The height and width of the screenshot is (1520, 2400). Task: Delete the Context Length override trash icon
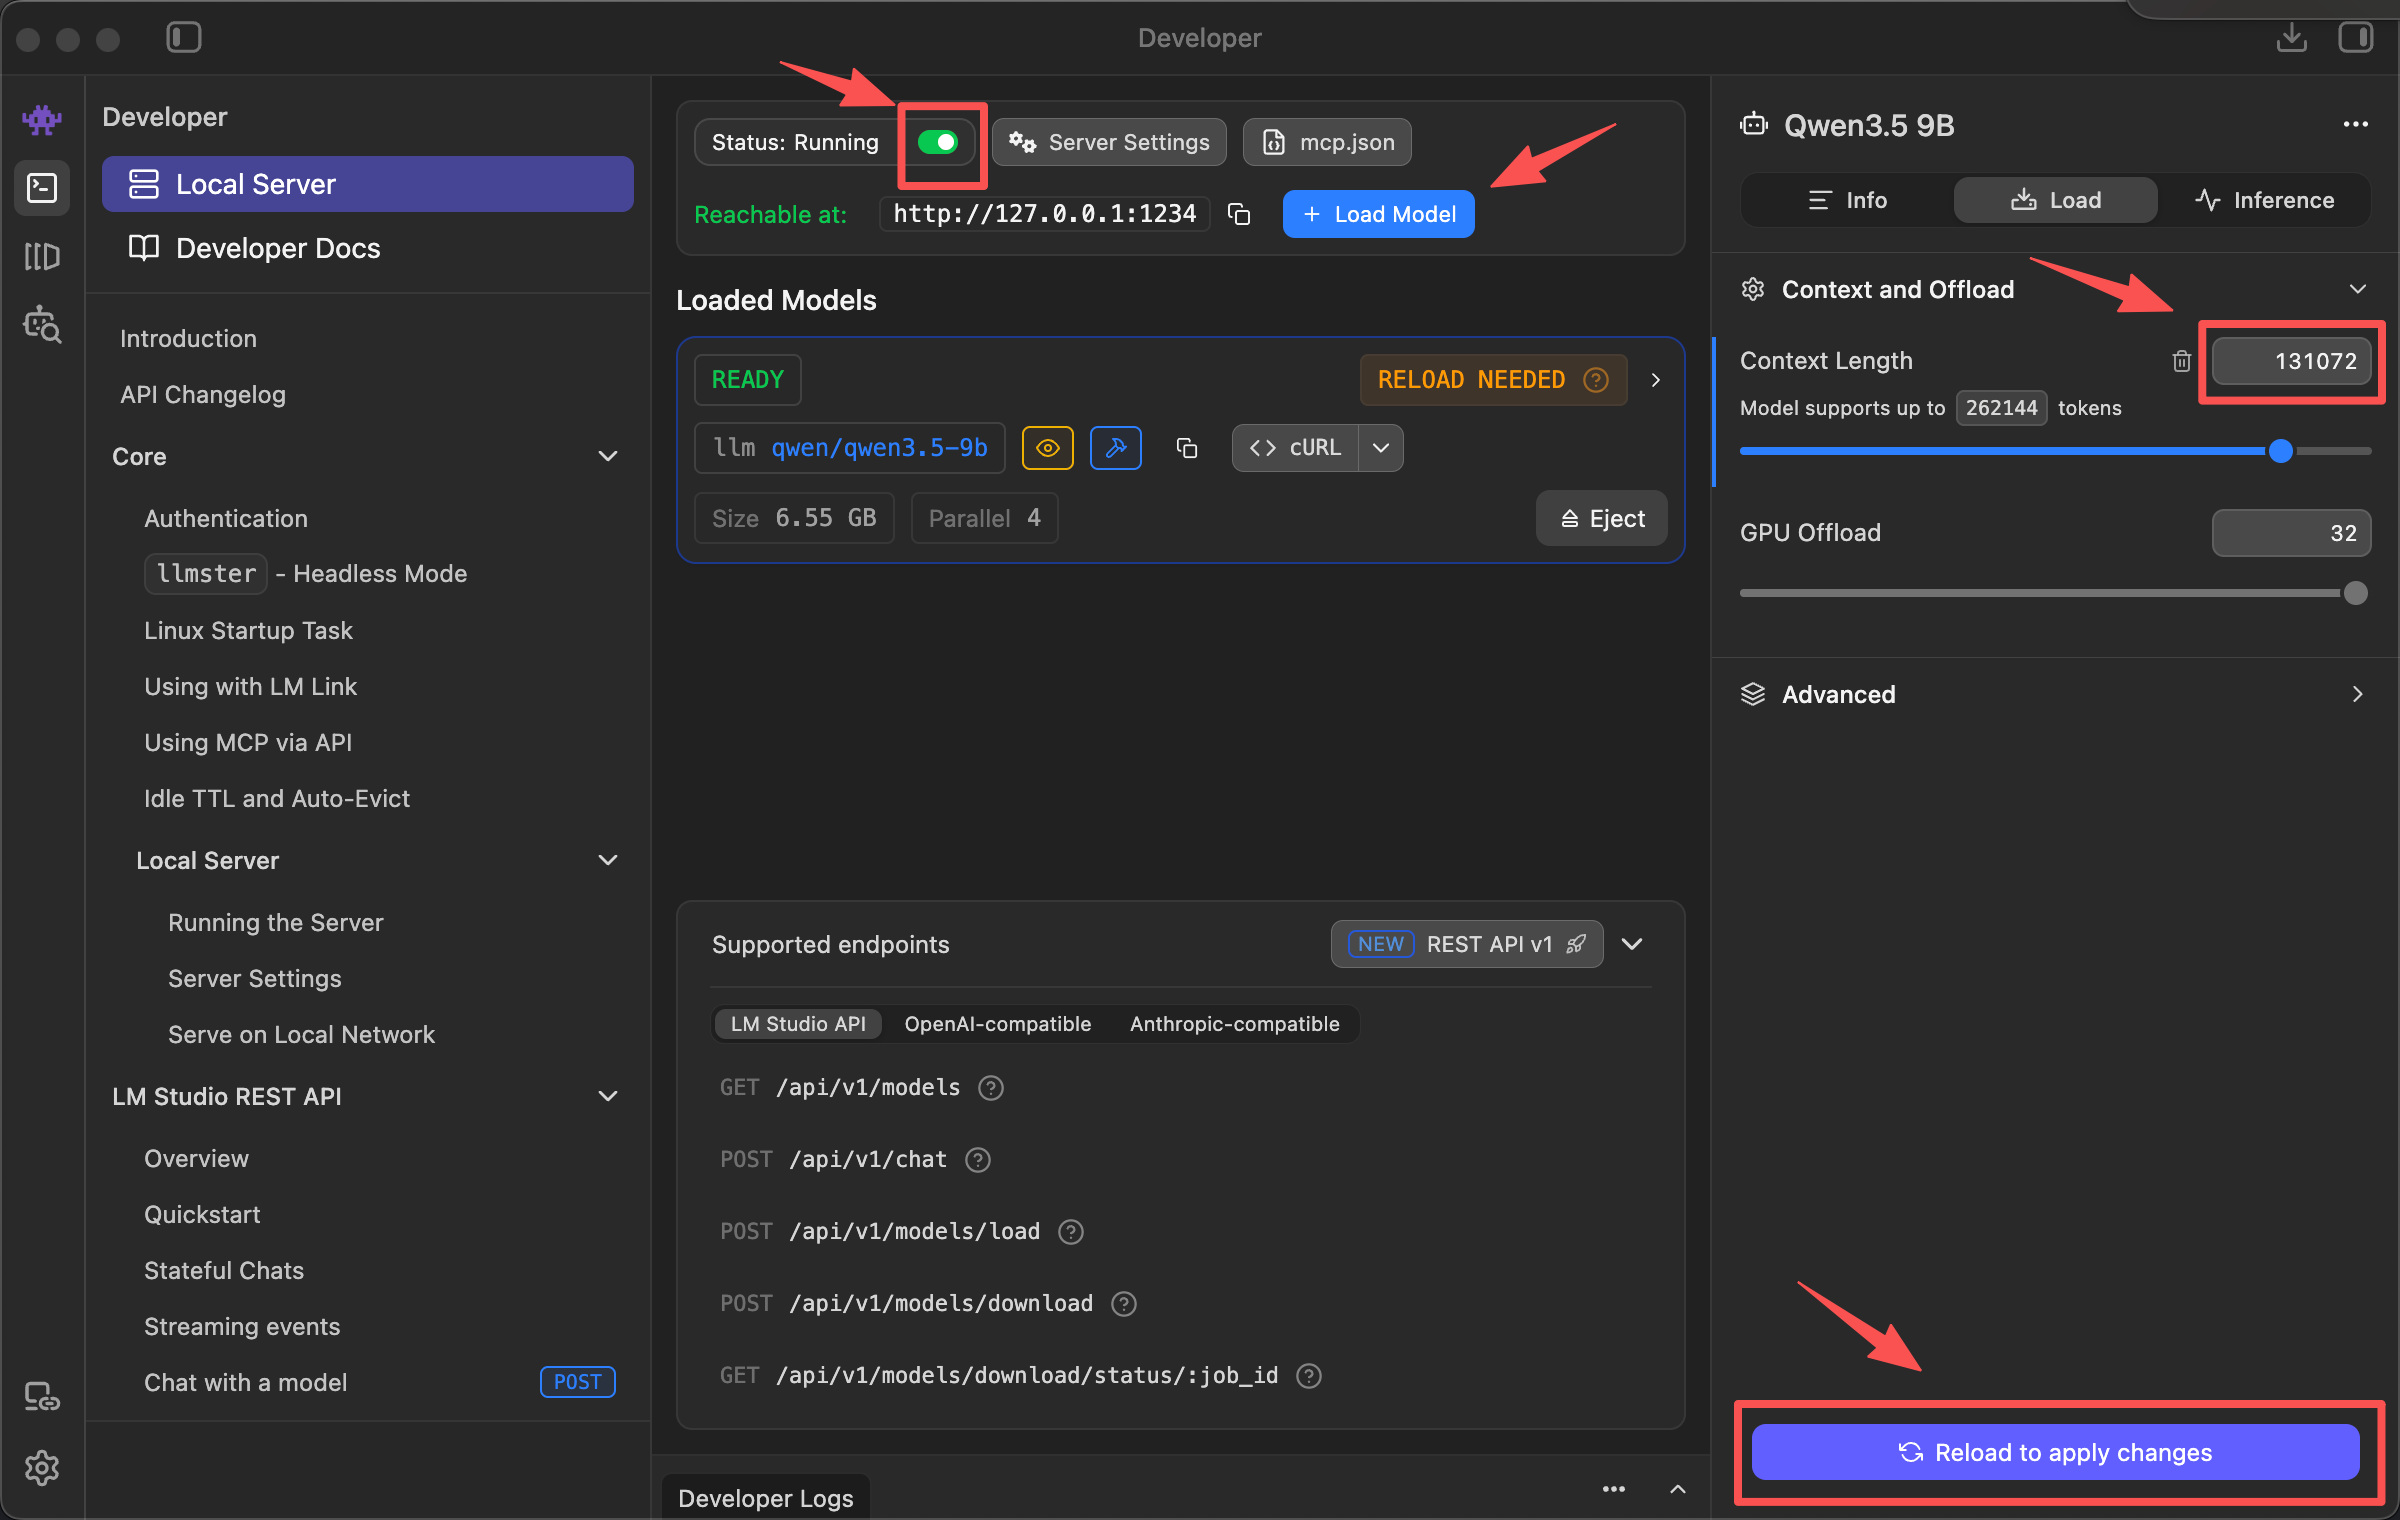(x=2182, y=361)
